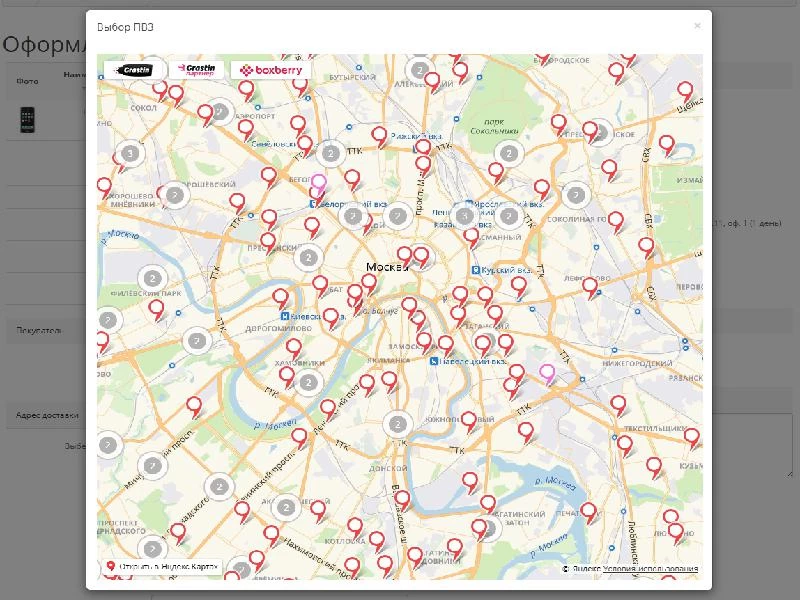Open the Условия использования link

(650, 569)
